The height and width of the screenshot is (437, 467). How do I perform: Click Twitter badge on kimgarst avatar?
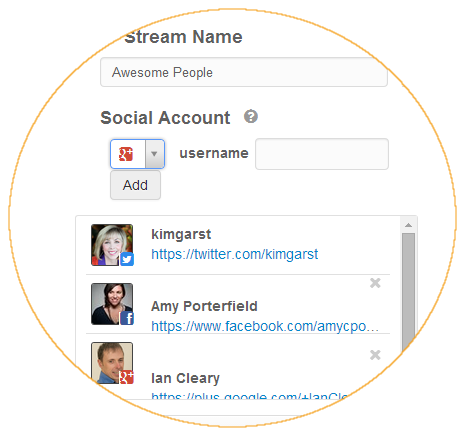[127, 259]
